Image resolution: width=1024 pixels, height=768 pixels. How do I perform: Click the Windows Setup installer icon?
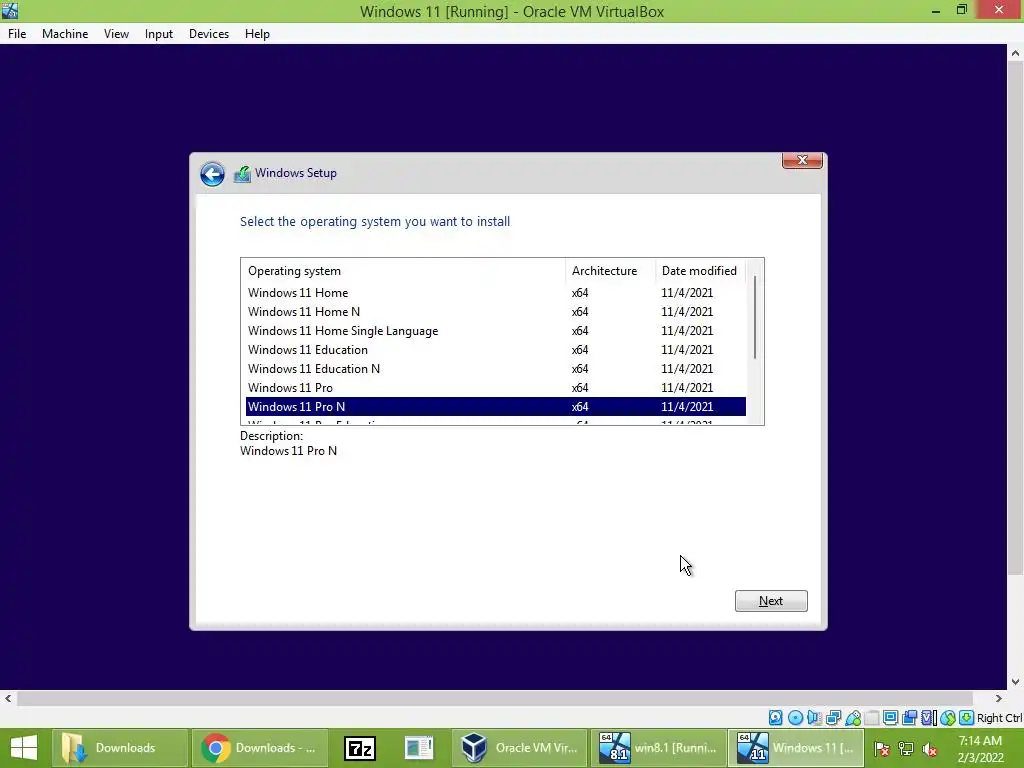click(x=242, y=174)
